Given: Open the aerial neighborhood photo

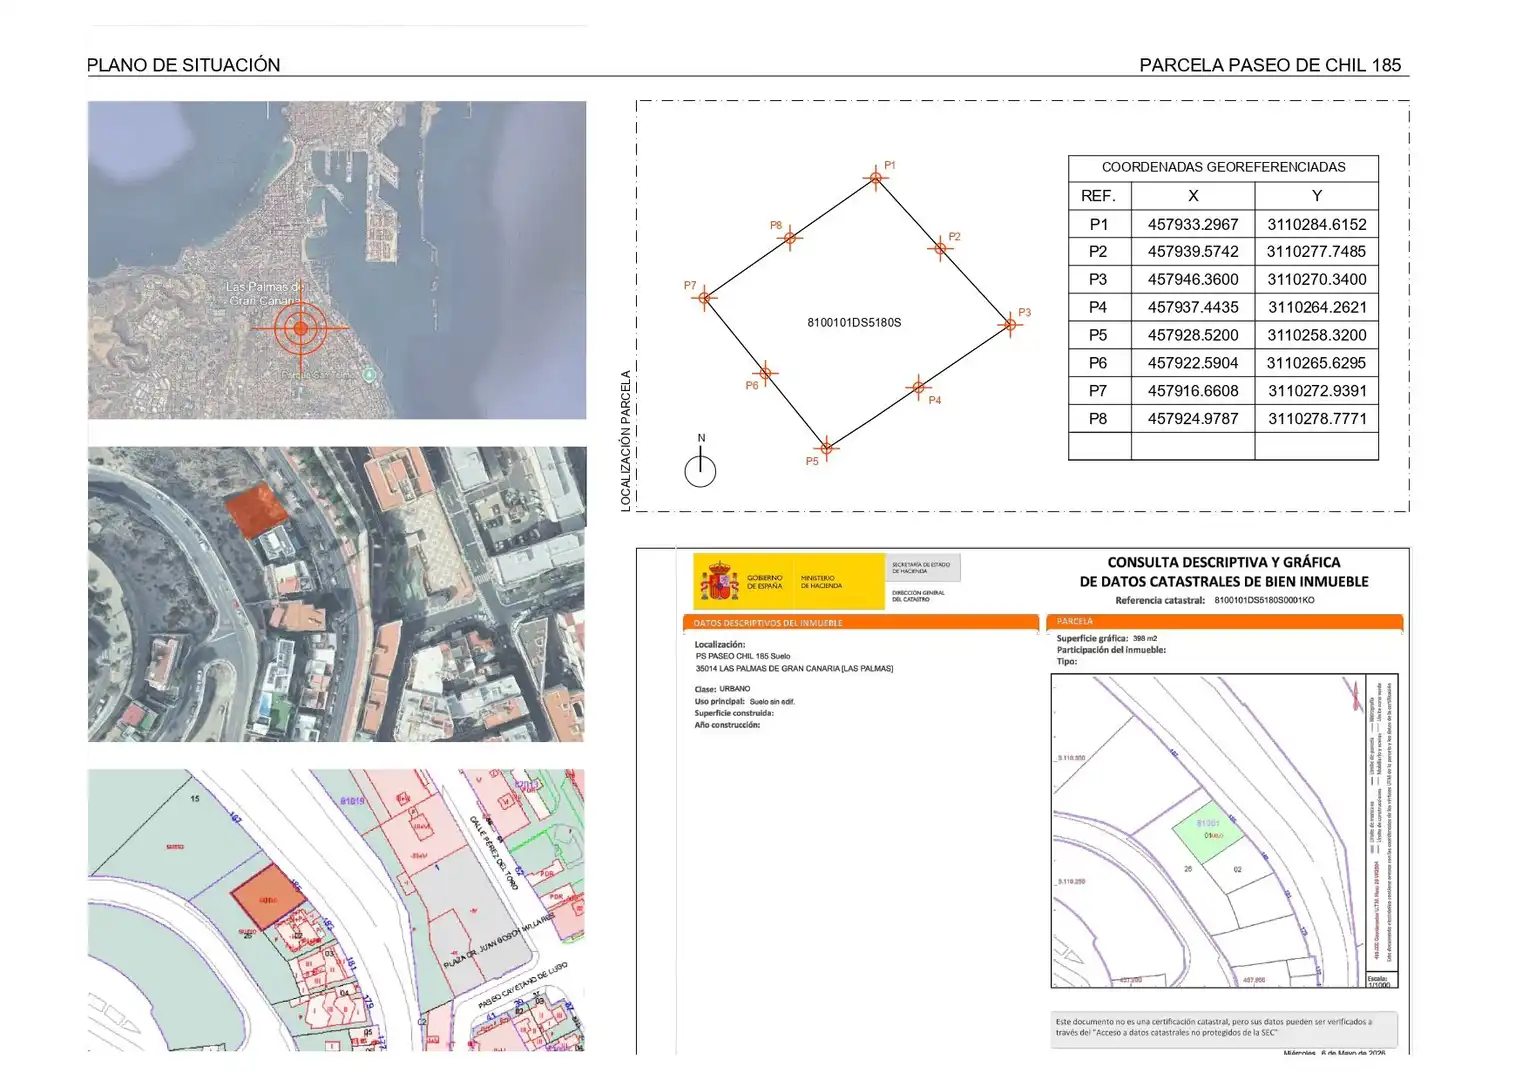Looking at the screenshot, I should pos(337,594).
